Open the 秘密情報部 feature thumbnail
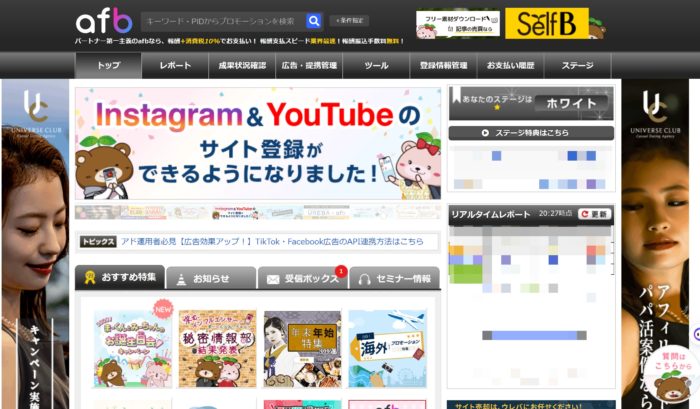The height and width of the screenshot is (409, 700). tap(217, 348)
